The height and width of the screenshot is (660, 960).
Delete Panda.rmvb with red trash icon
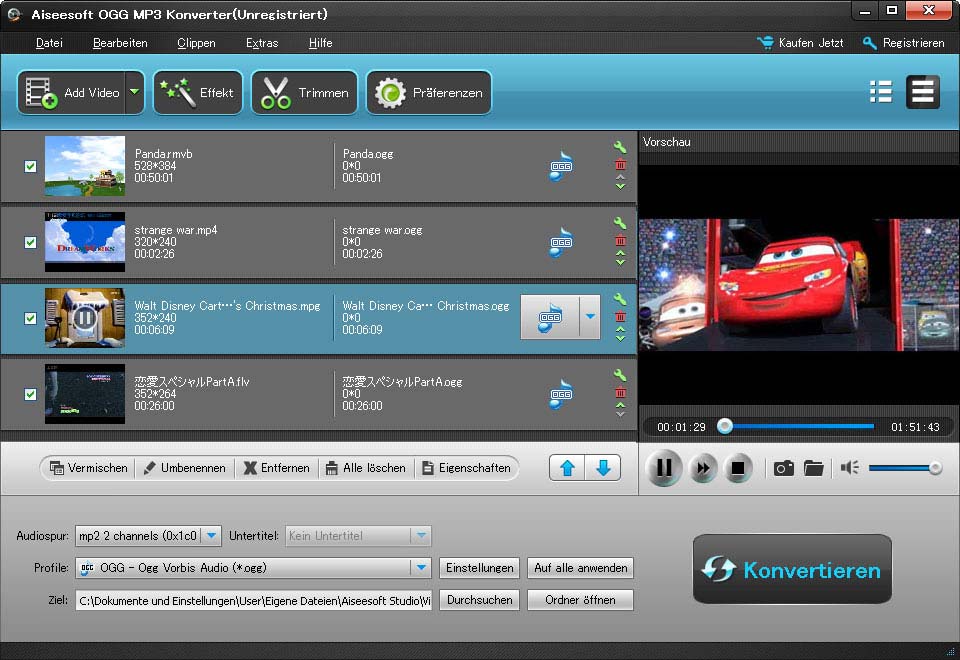pos(620,164)
